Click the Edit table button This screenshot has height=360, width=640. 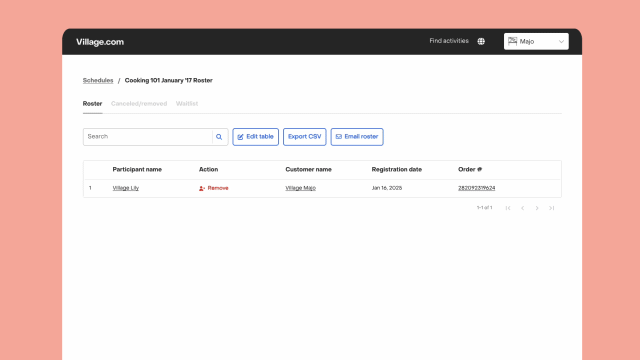(256, 137)
